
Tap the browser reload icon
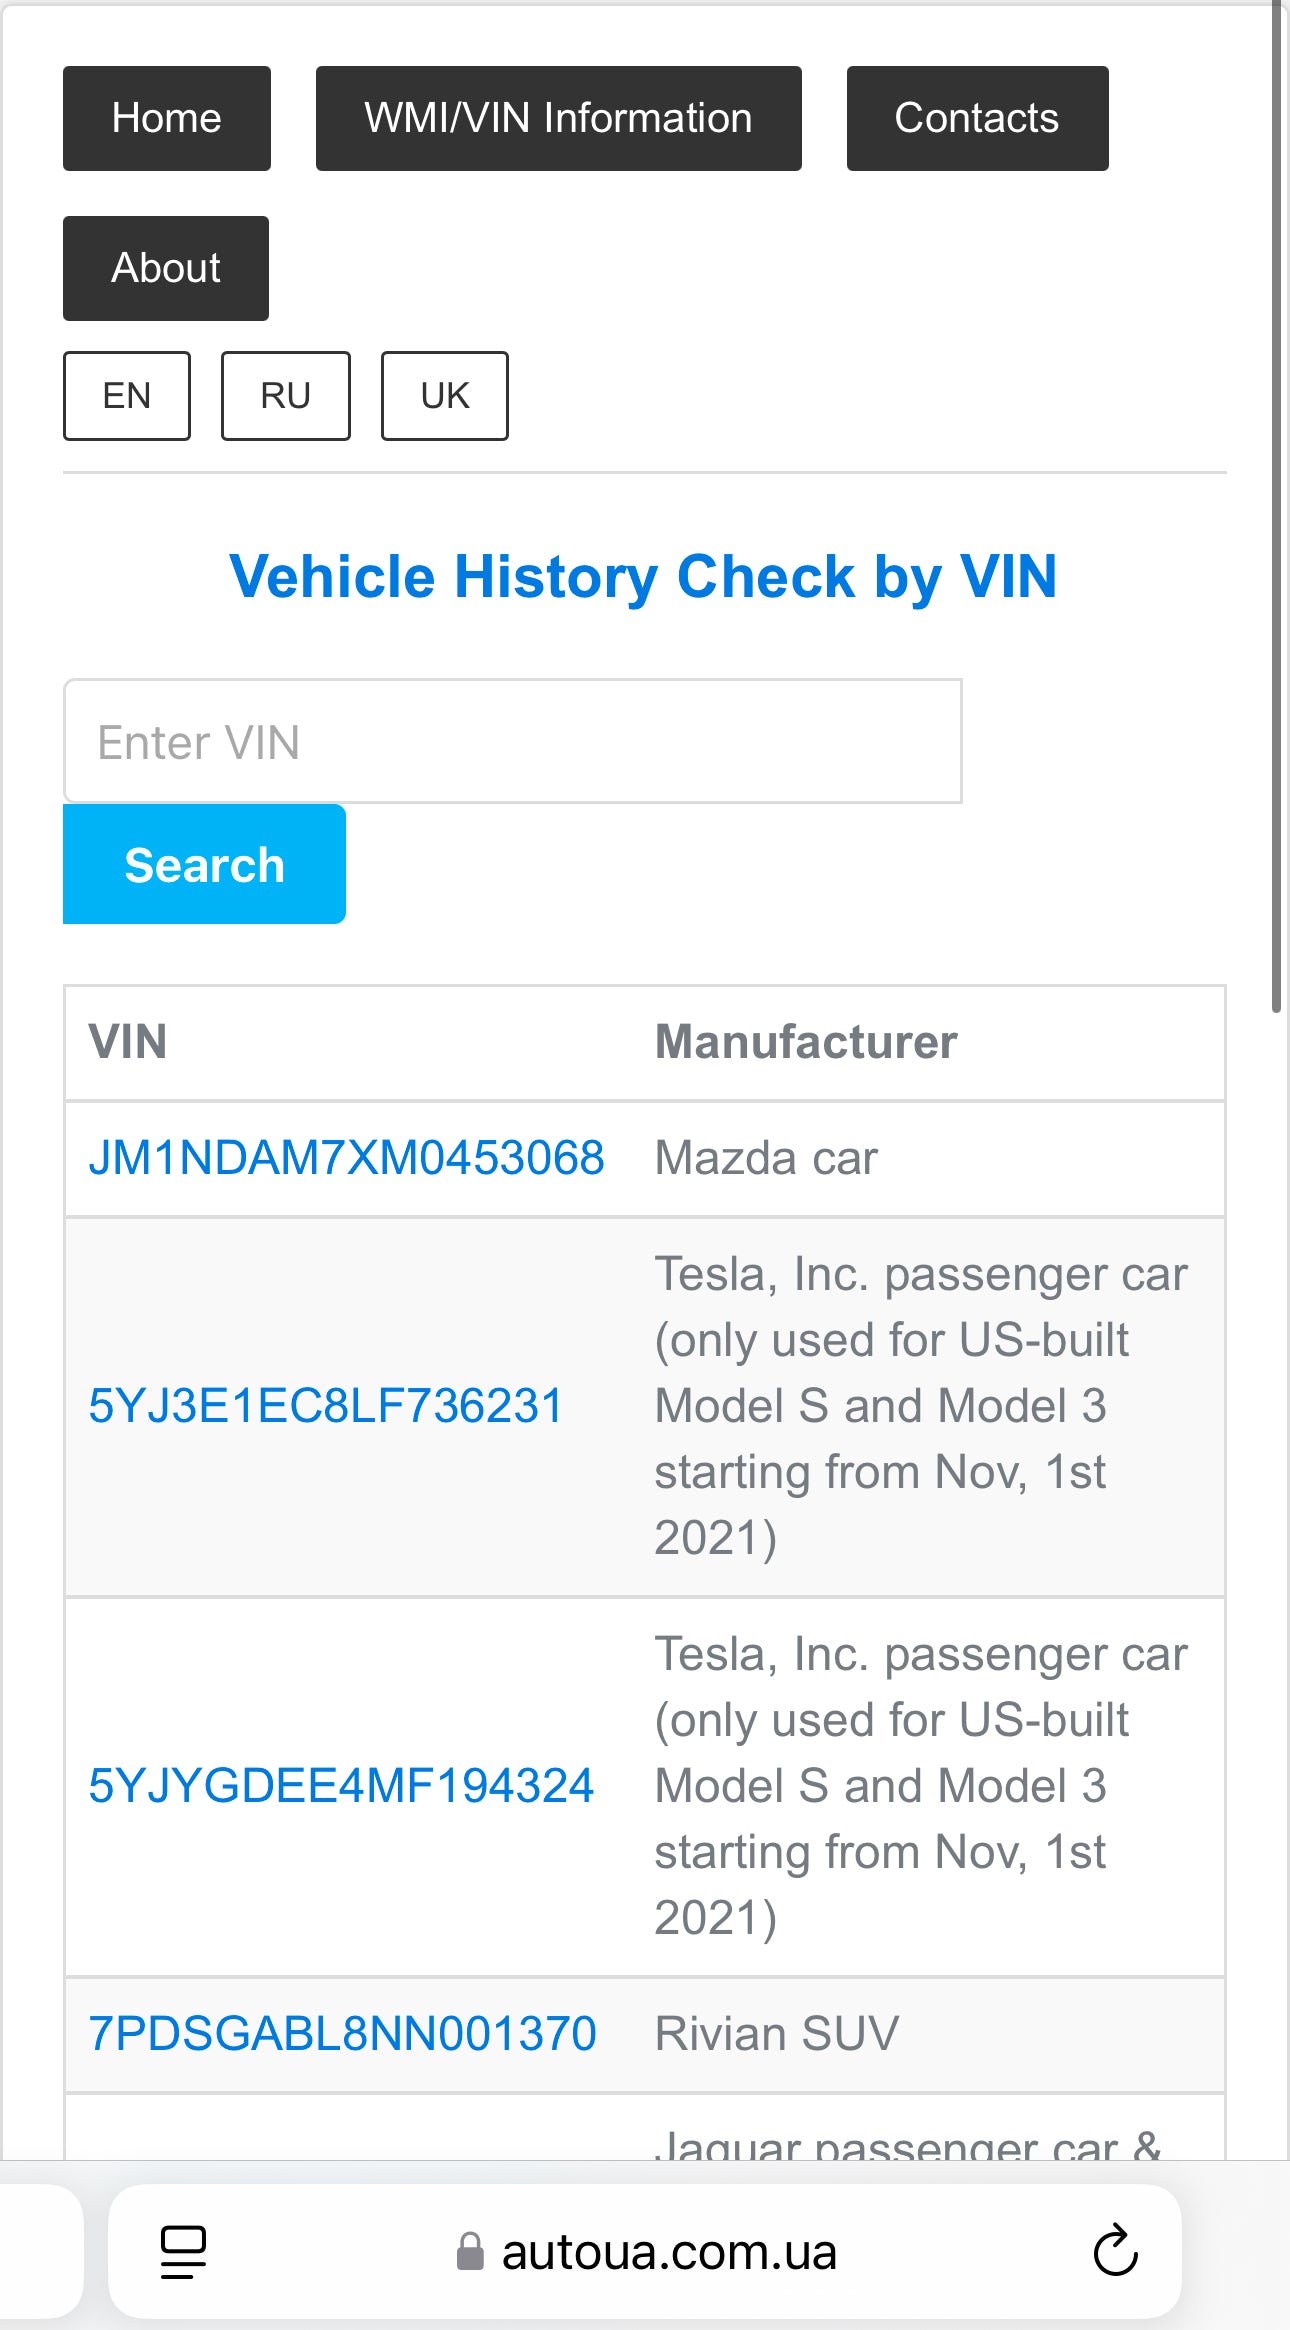click(x=1115, y=2251)
